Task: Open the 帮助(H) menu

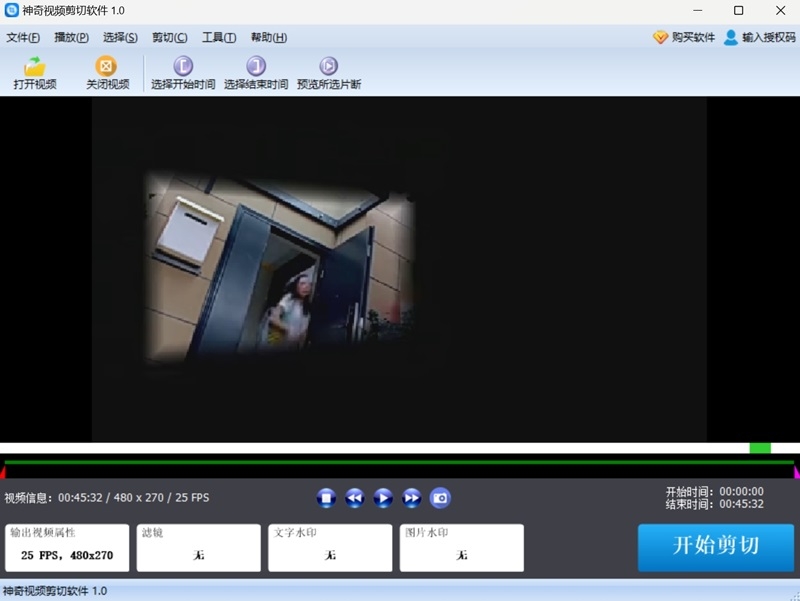Action: tap(269, 37)
